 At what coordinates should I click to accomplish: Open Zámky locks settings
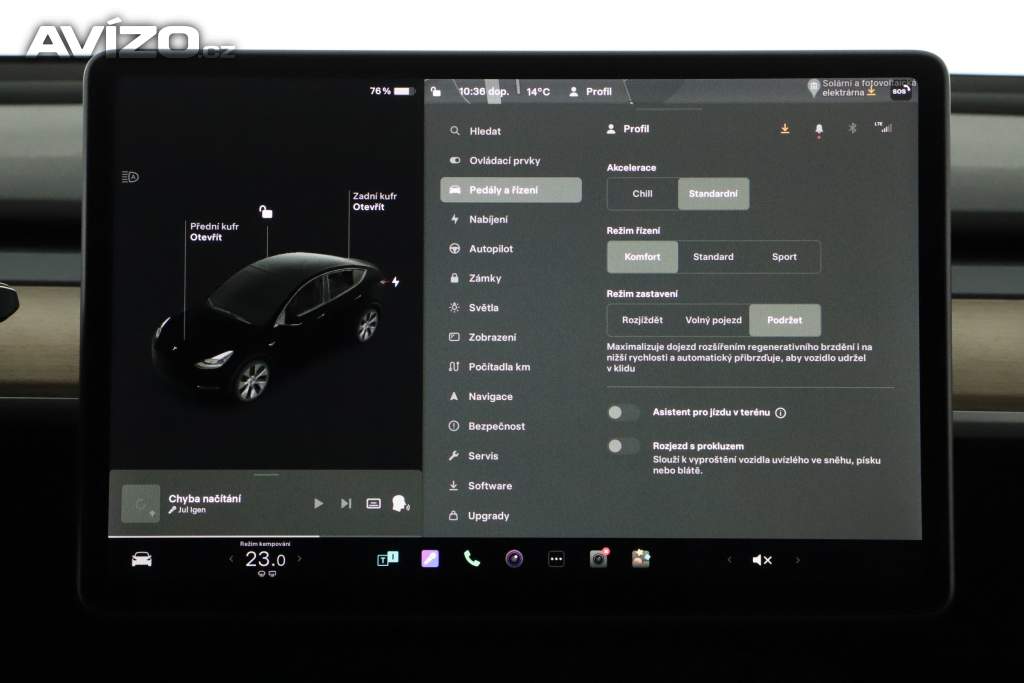475,278
